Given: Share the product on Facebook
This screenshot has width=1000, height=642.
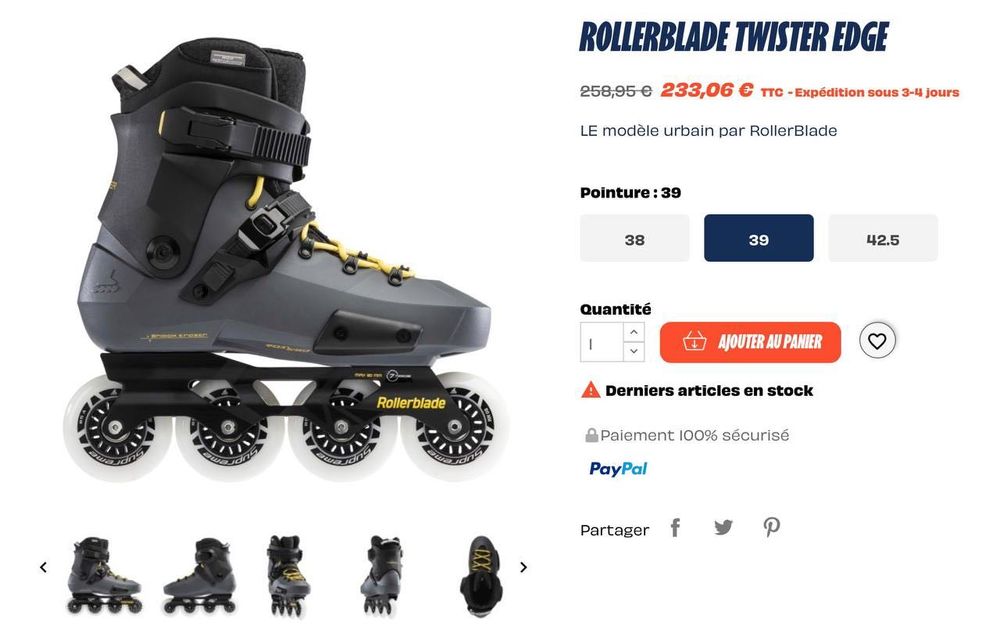Looking at the screenshot, I should pos(675,528).
